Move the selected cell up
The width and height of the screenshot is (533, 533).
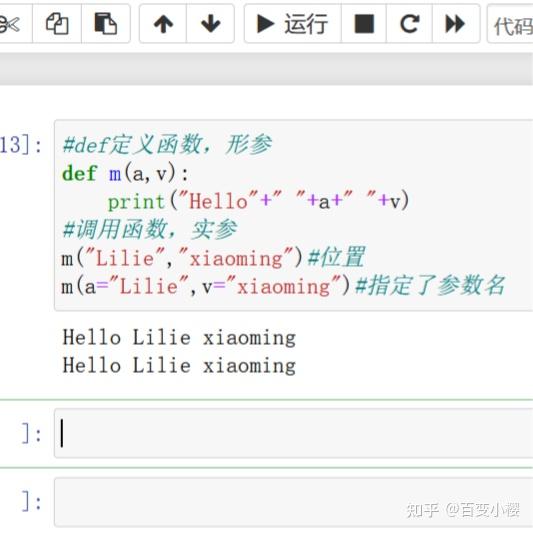(163, 24)
